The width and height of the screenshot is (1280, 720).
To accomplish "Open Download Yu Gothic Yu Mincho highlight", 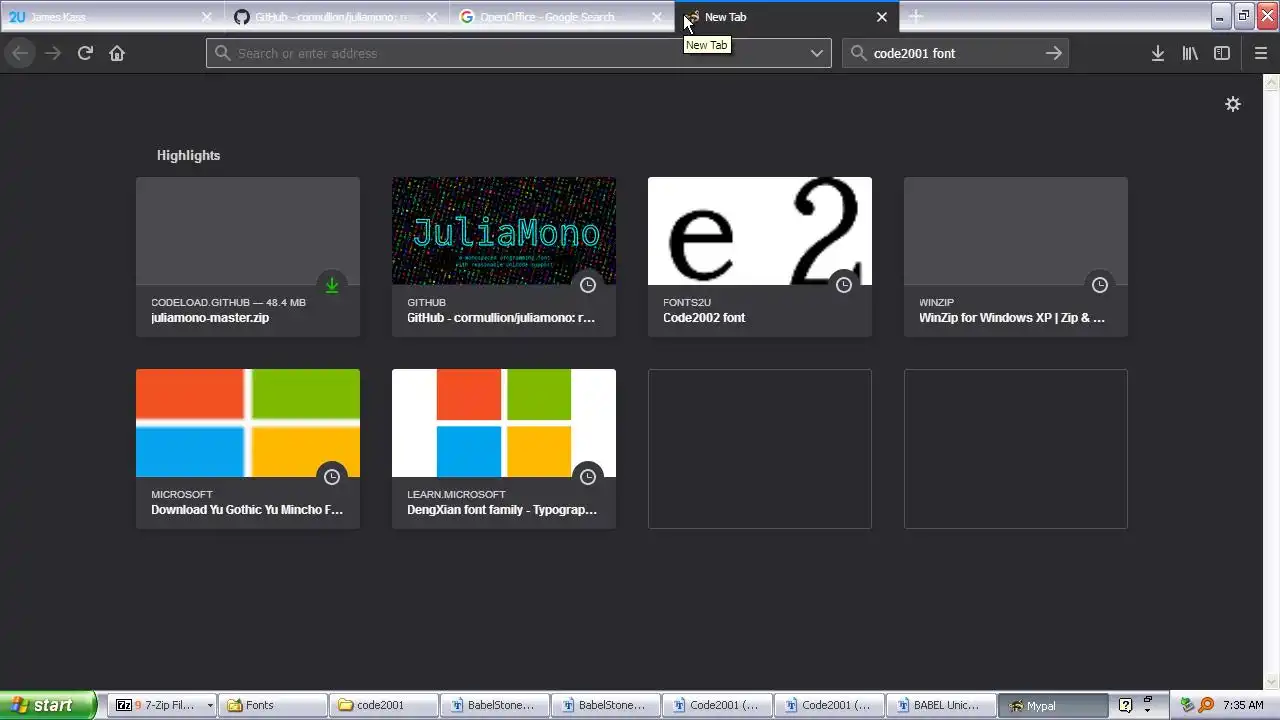I will (248, 449).
